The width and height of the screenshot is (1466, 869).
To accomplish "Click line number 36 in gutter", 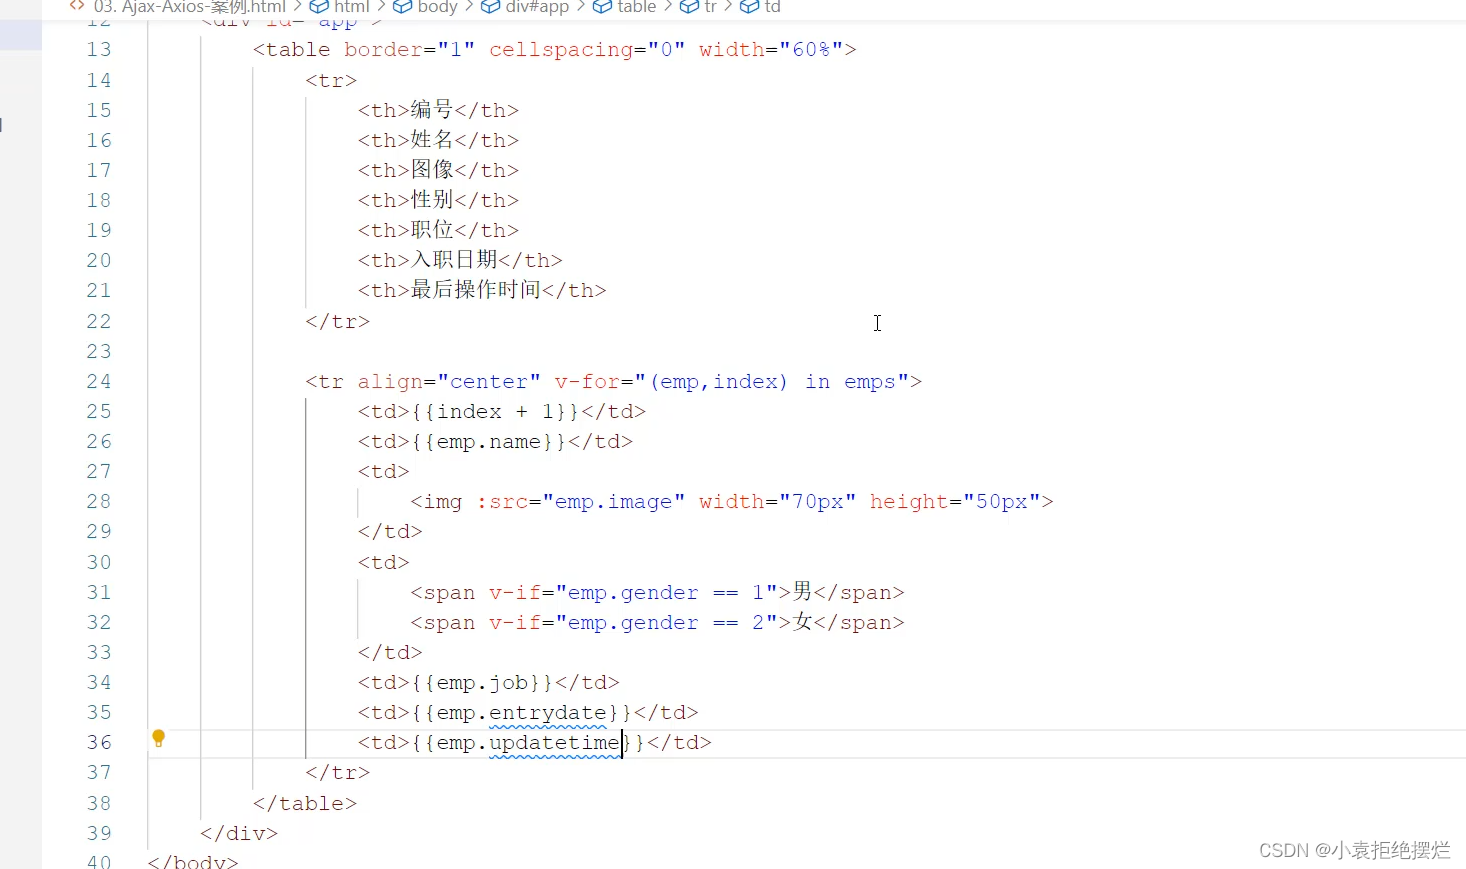I will [99, 743].
